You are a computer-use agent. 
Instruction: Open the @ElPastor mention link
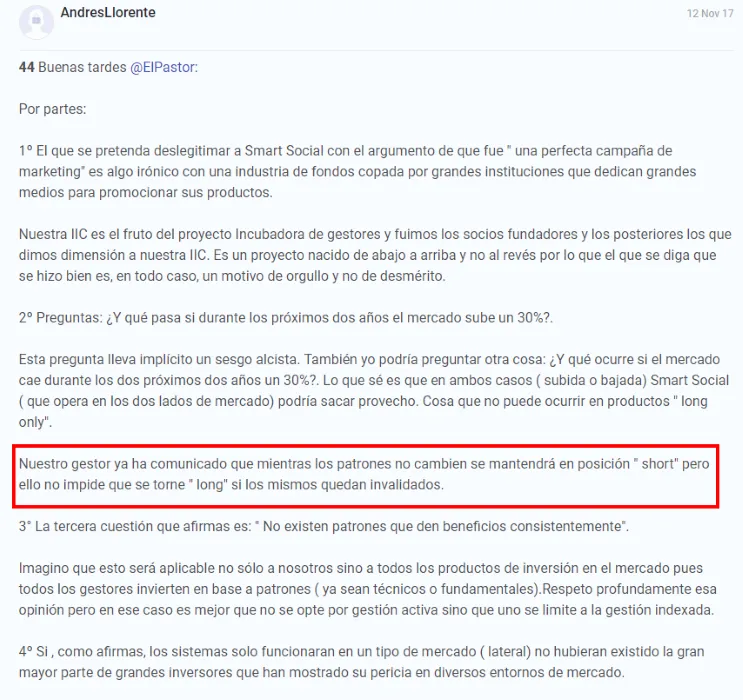pyautogui.click(x=164, y=67)
